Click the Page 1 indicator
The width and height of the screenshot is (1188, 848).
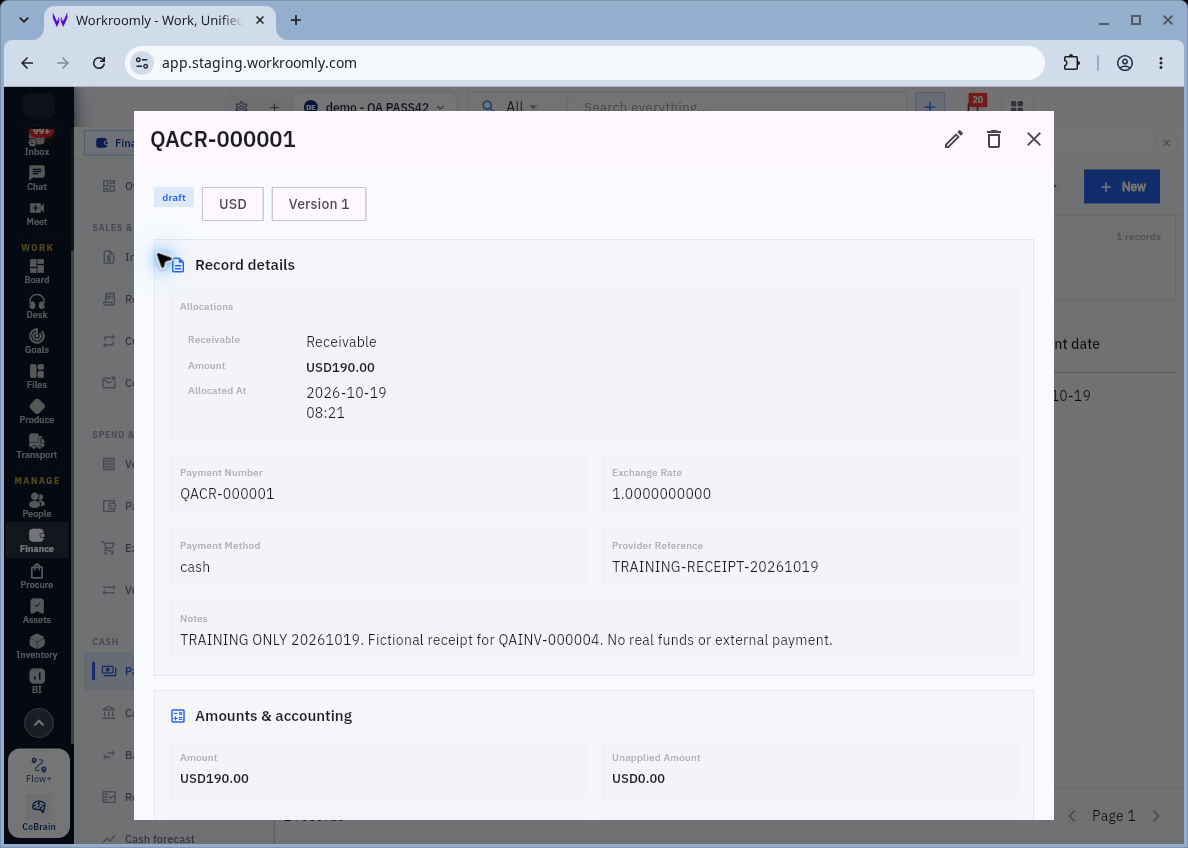pos(1113,815)
